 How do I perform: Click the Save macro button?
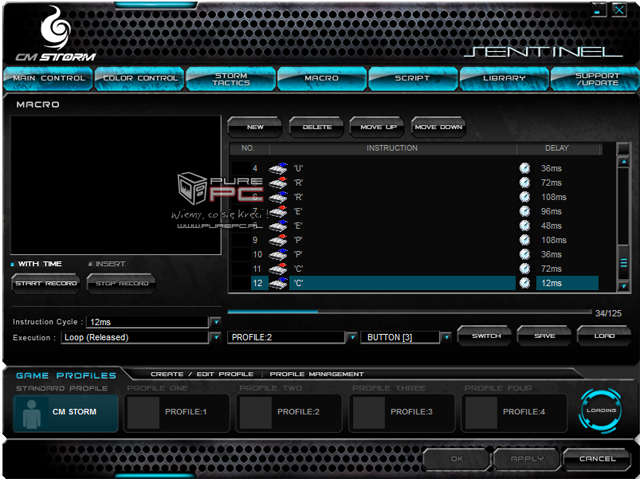pyautogui.click(x=544, y=336)
